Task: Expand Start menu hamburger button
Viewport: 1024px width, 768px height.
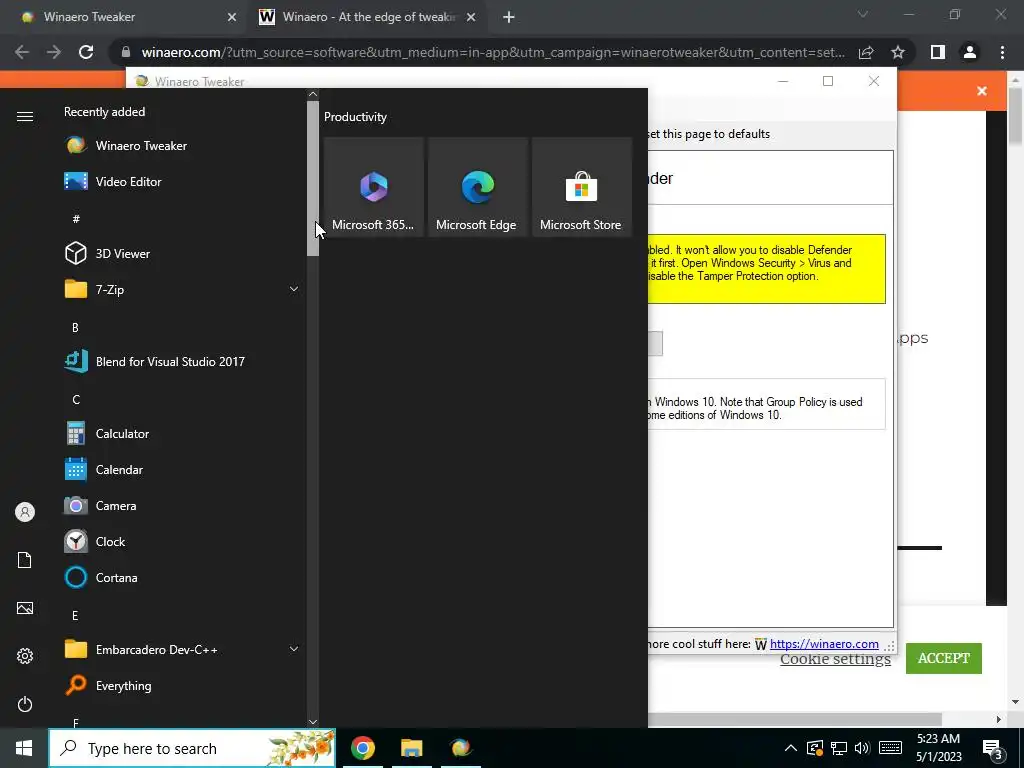Action: (25, 117)
